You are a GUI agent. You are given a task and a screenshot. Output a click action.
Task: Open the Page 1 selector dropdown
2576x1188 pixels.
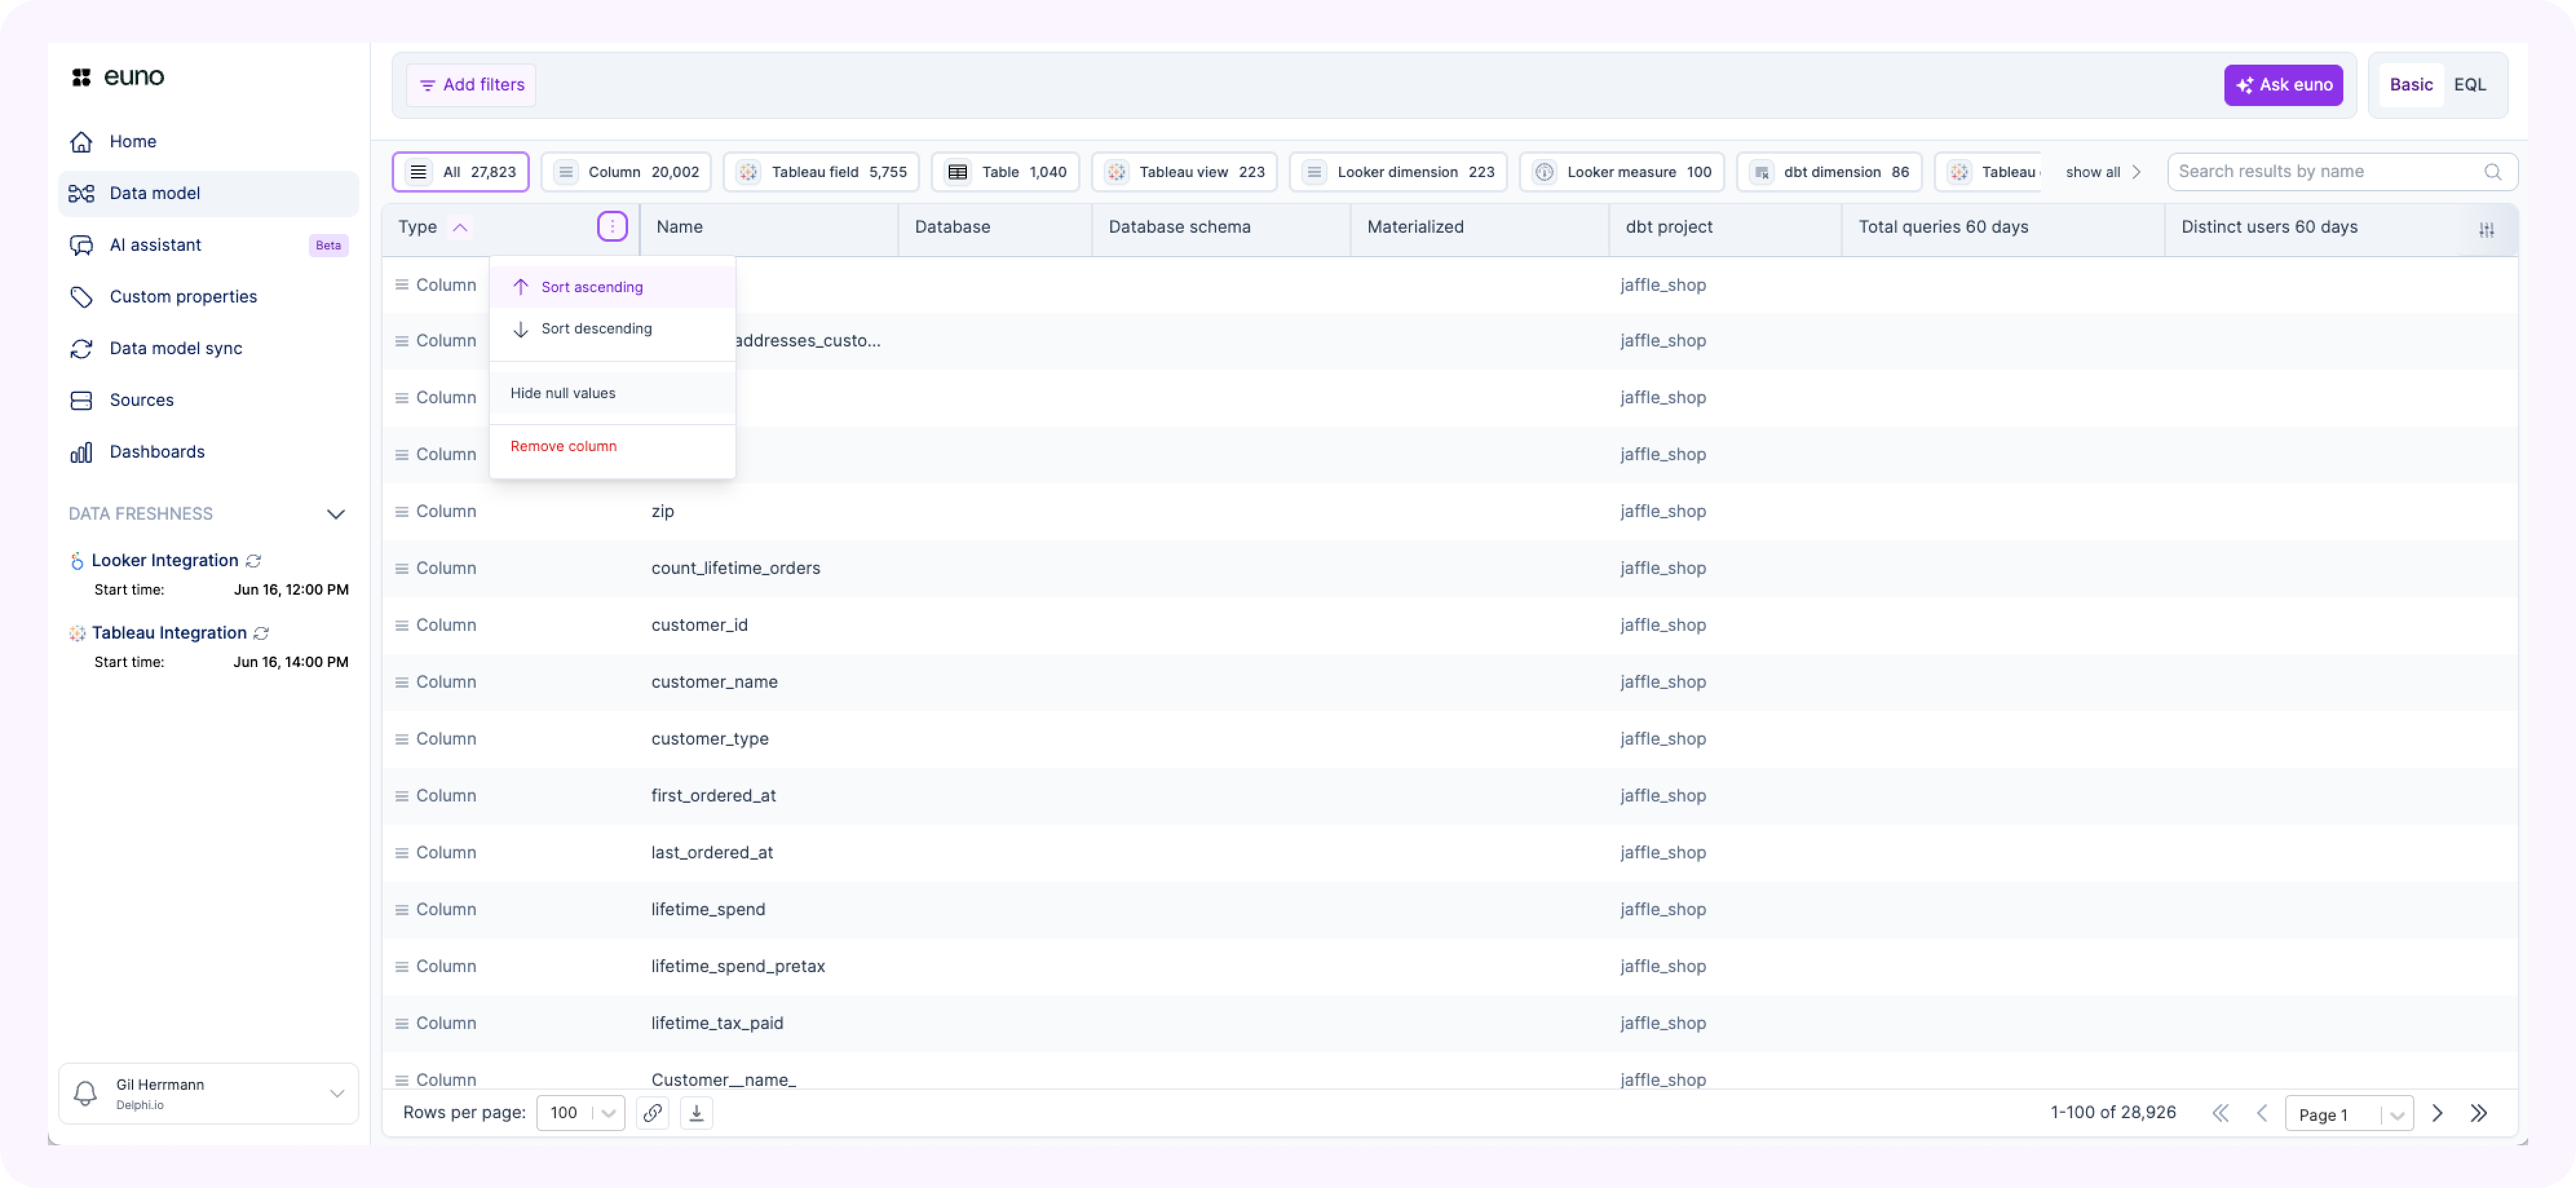(2348, 1114)
